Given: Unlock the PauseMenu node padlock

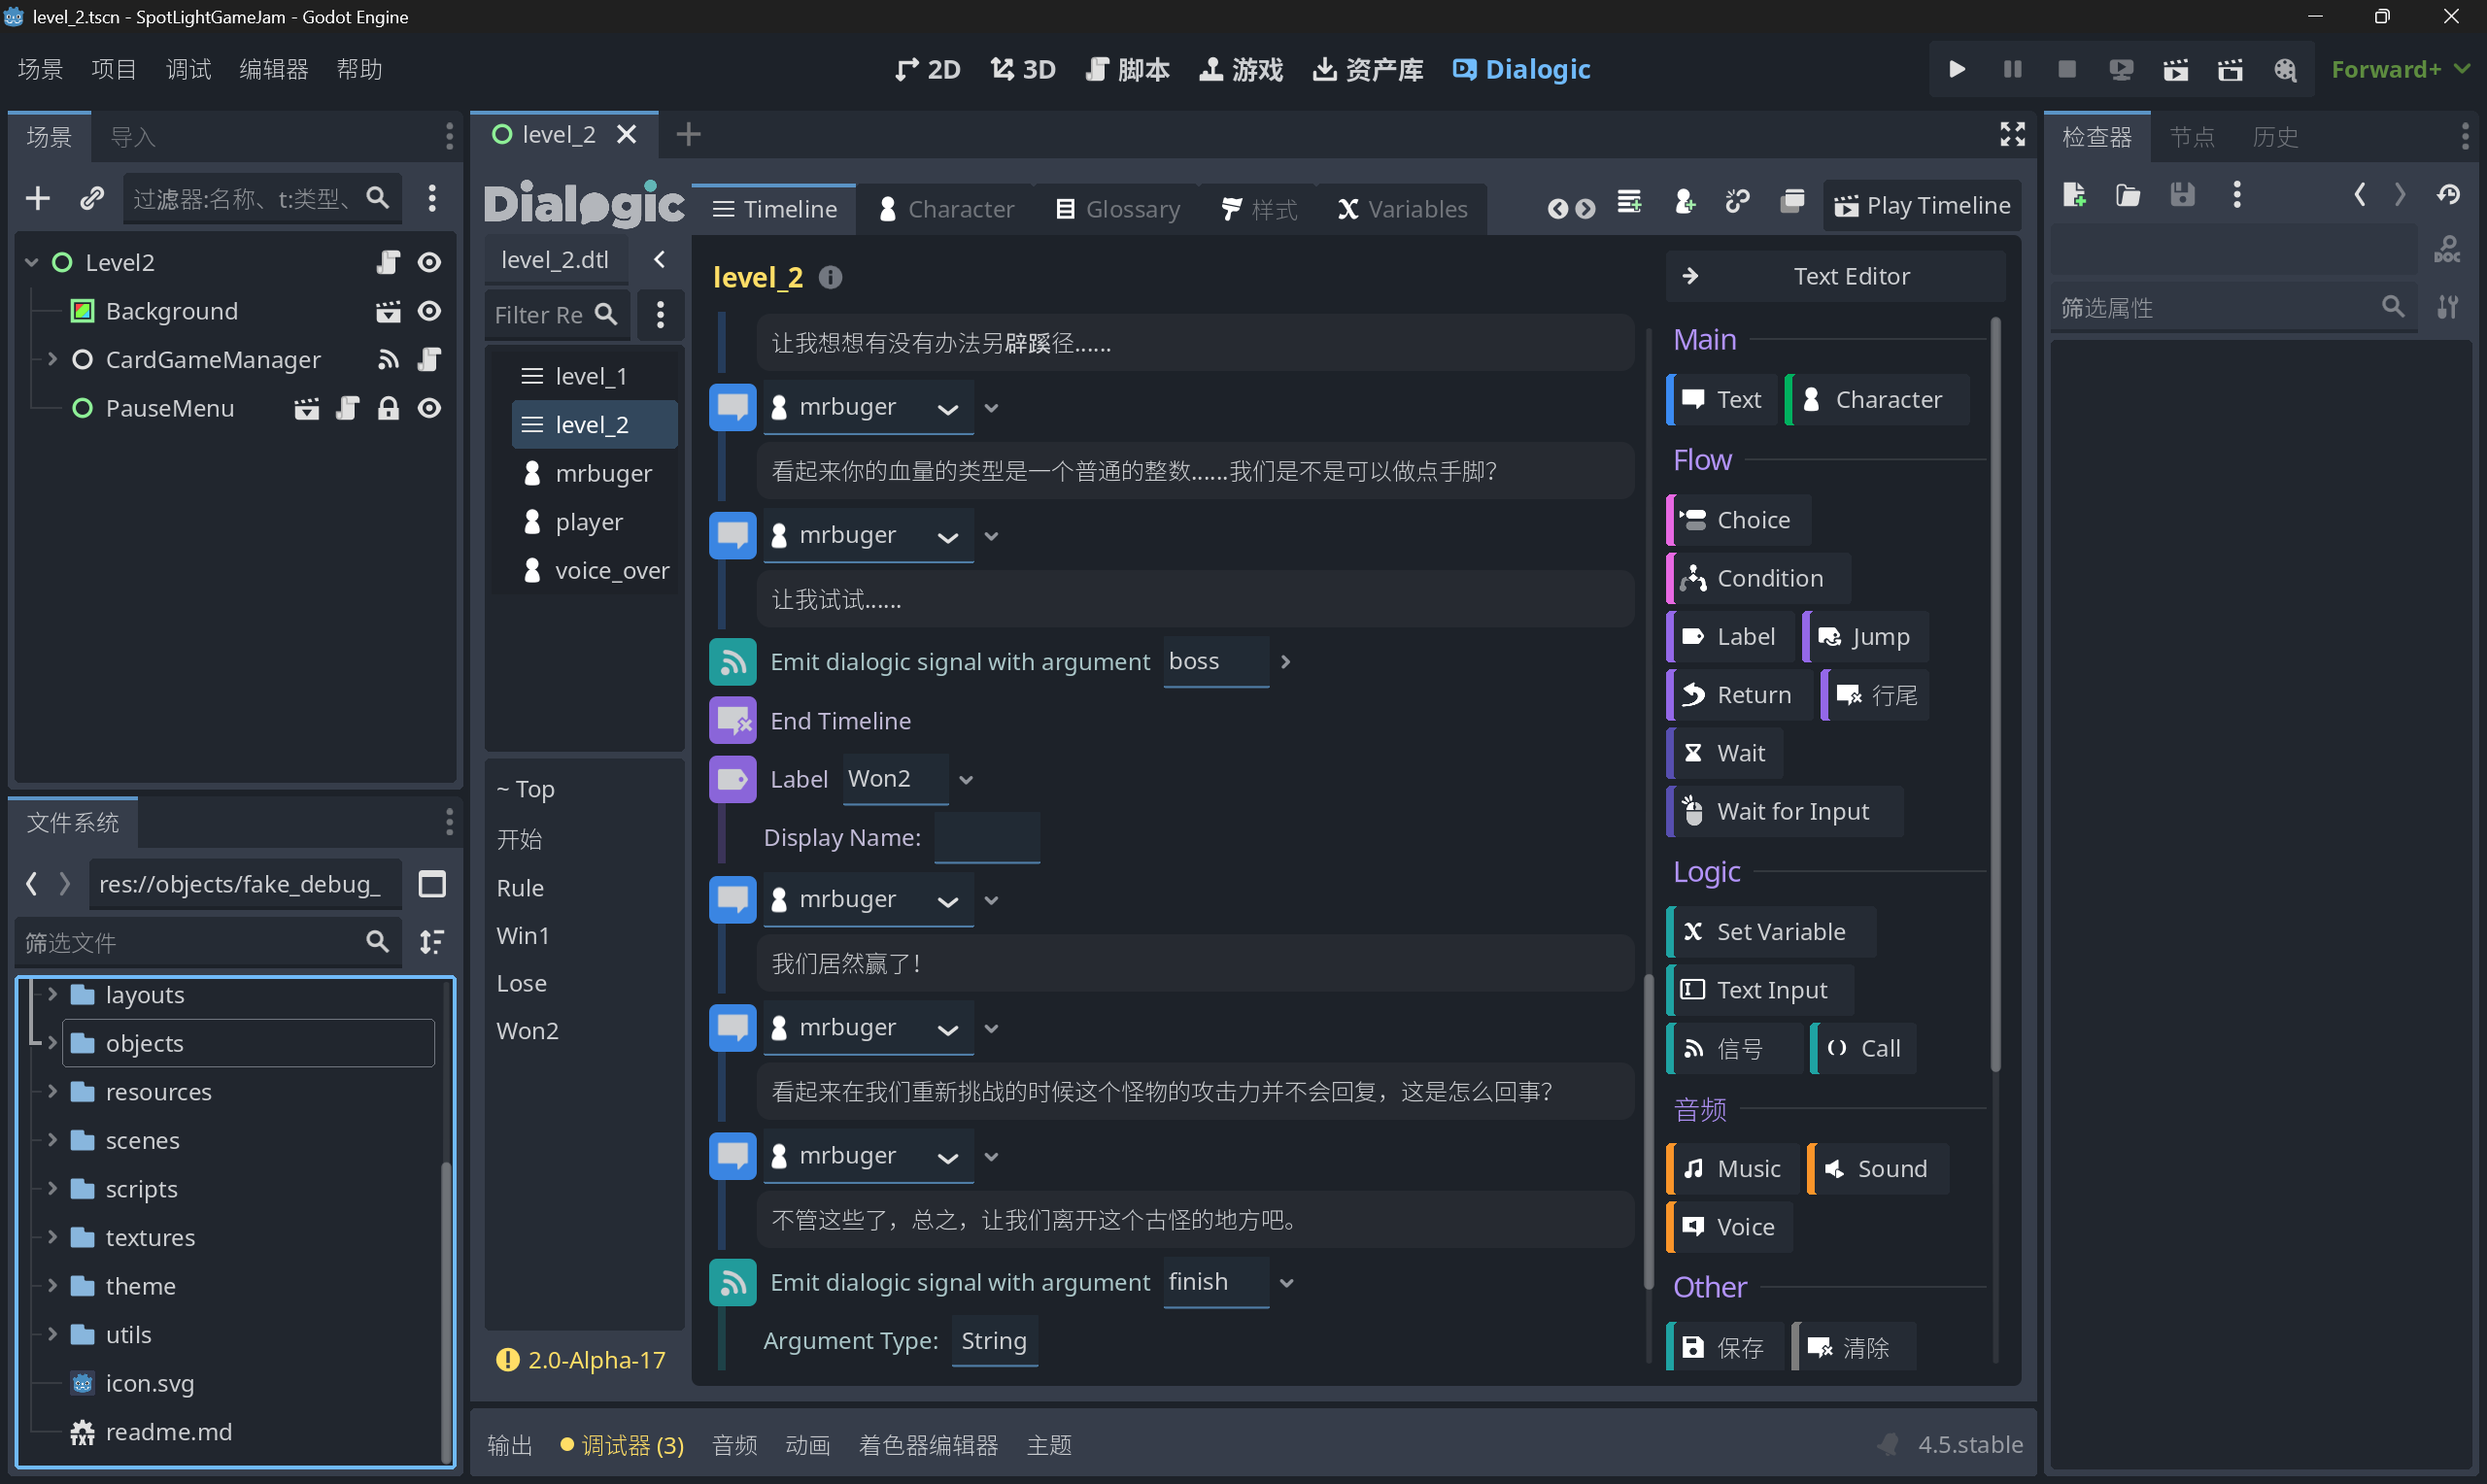Looking at the screenshot, I should (x=388, y=408).
